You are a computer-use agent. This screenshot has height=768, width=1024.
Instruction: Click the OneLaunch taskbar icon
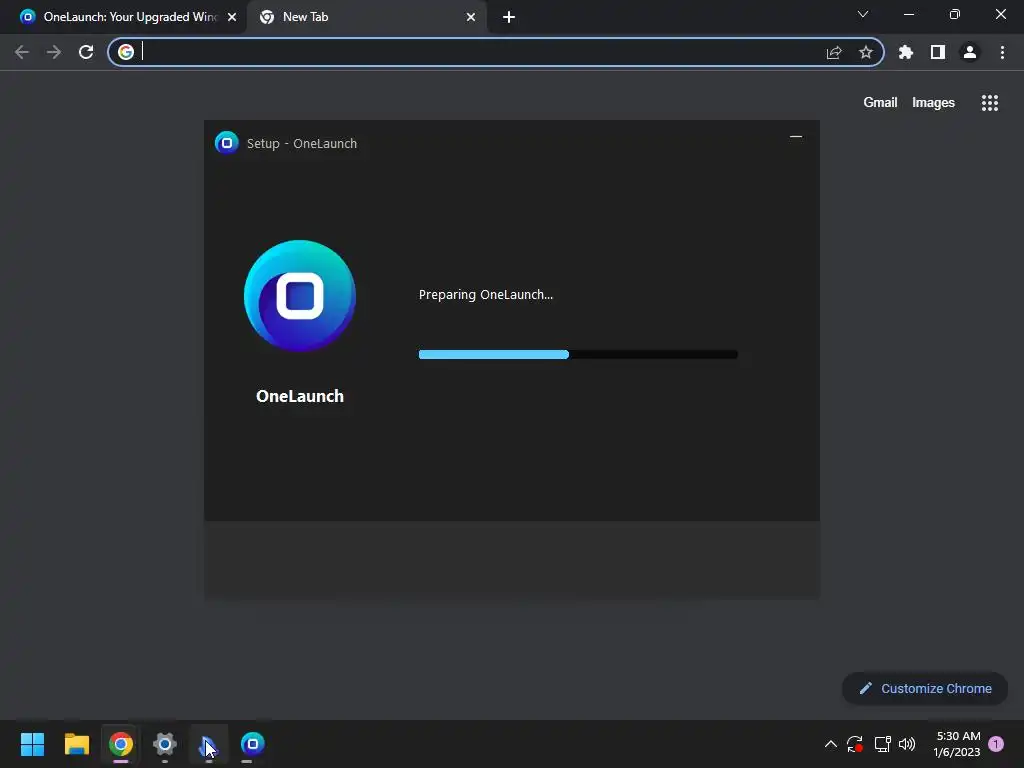252,744
